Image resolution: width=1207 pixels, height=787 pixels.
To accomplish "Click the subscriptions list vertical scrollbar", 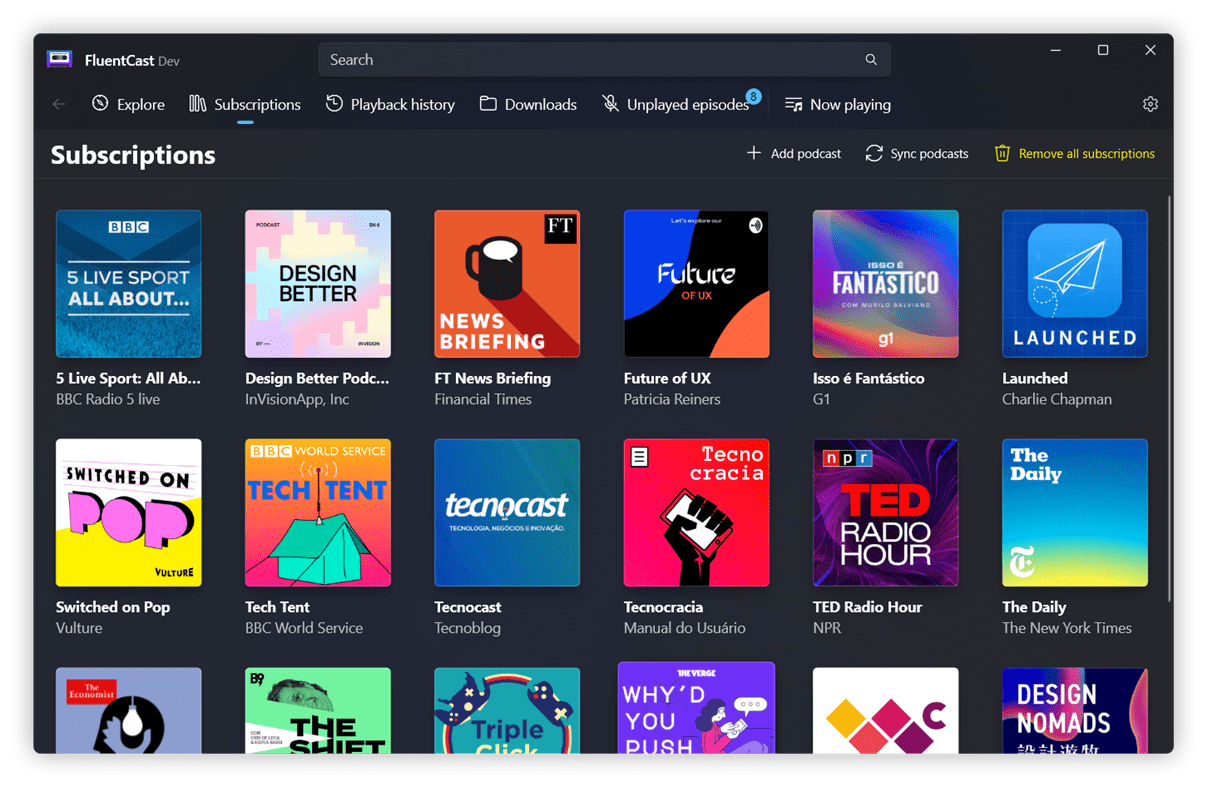I will click(1169, 400).
